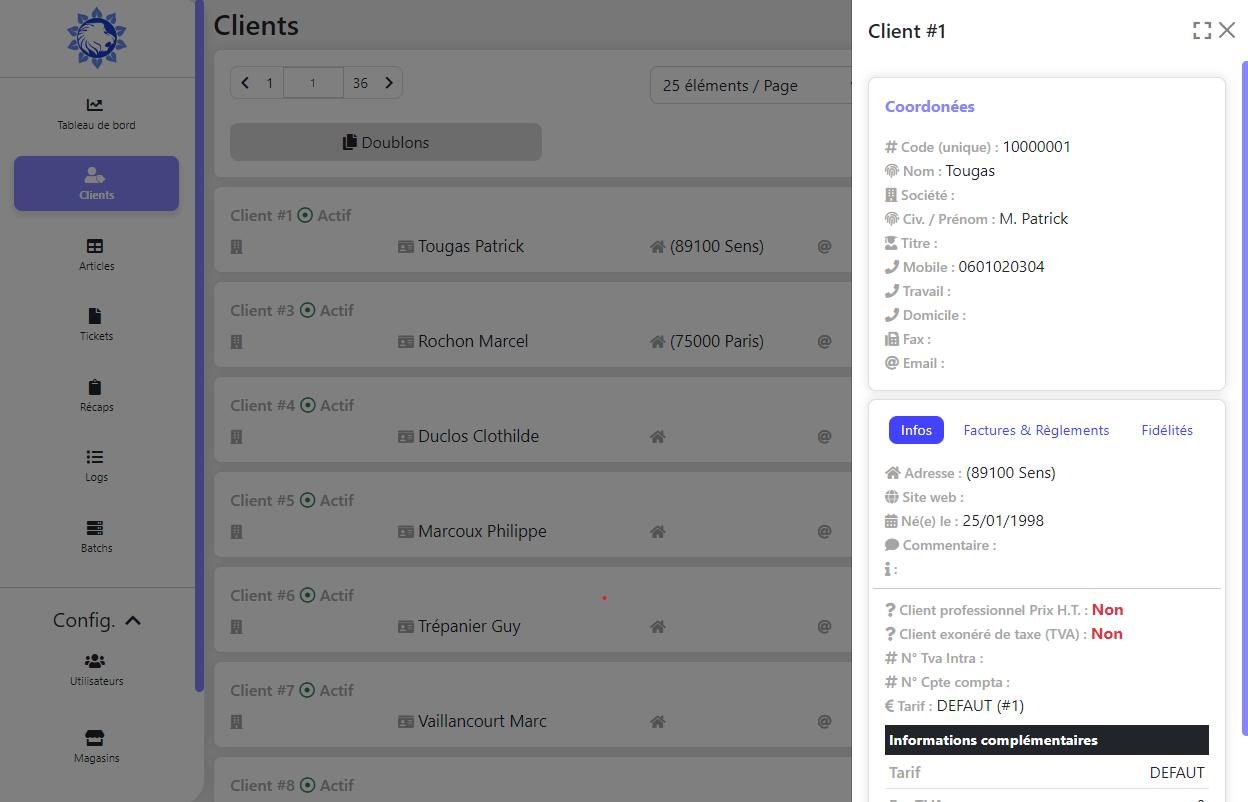Jump to last page 36
The image size is (1248, 802).
pos(360,83)
